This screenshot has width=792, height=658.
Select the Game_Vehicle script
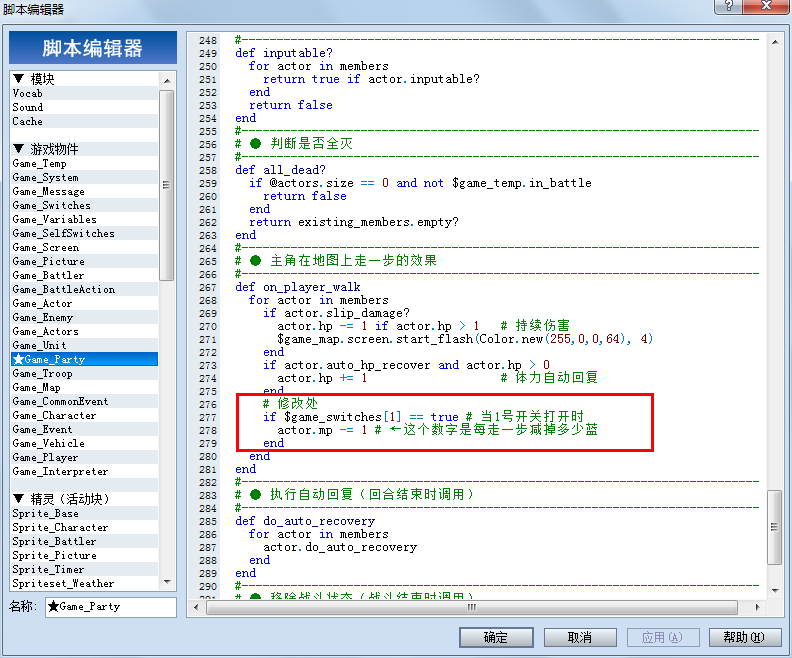tap(84, 443)
